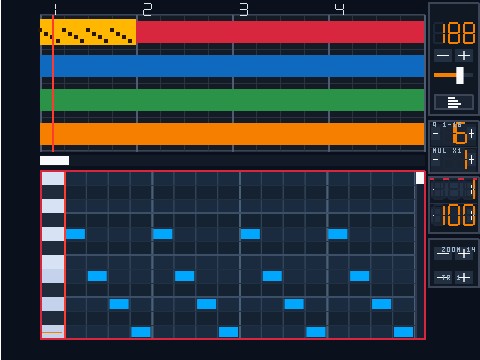Increase the Q quantize value
480x360 pixels.
coord(471,134)
